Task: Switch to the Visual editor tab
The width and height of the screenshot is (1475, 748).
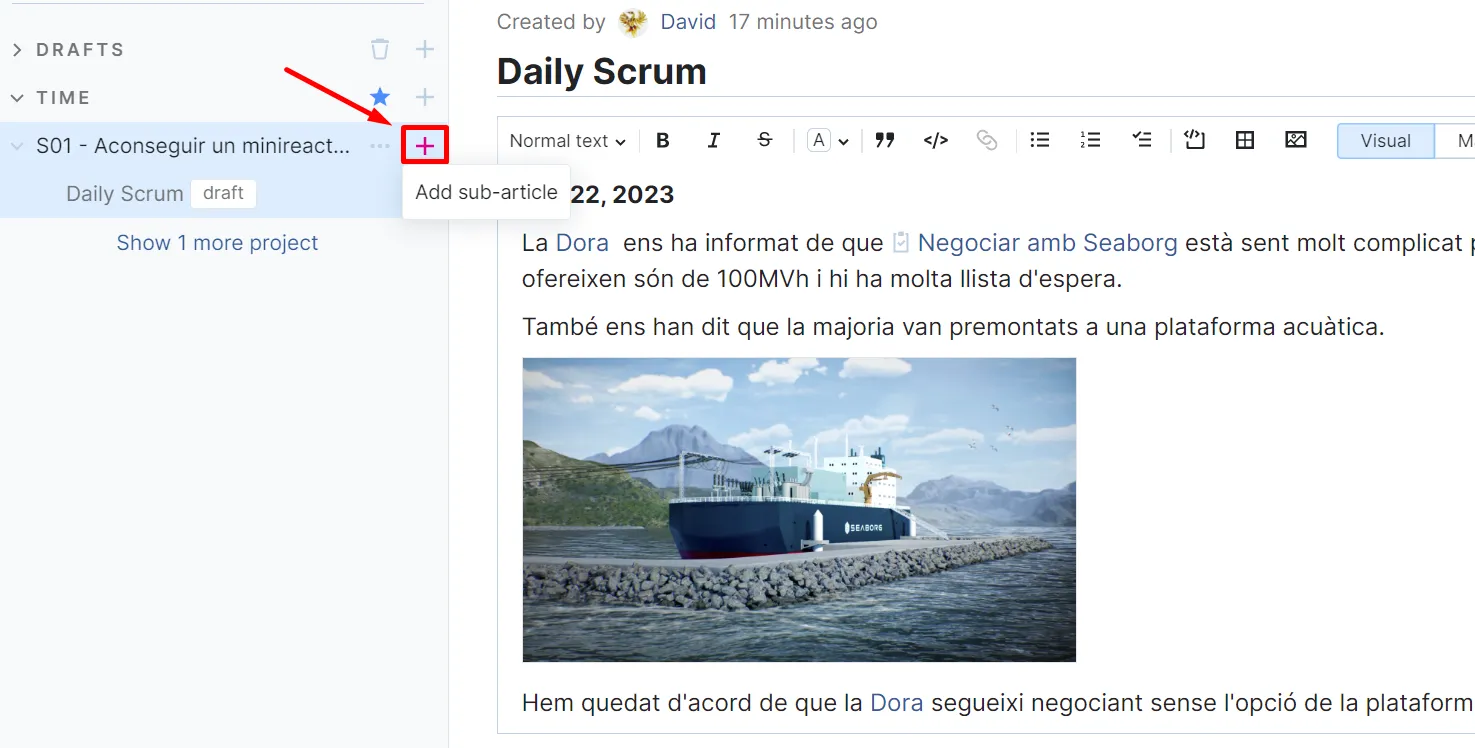Action: pos(1385,141)
